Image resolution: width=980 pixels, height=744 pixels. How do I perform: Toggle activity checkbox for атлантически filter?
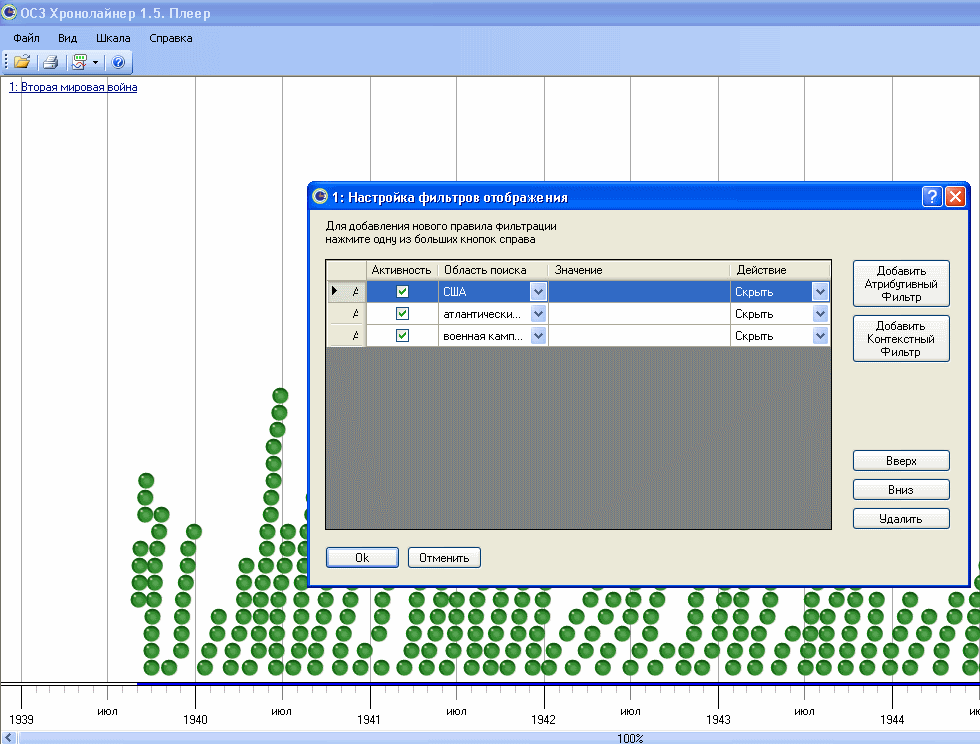[403, 314]
